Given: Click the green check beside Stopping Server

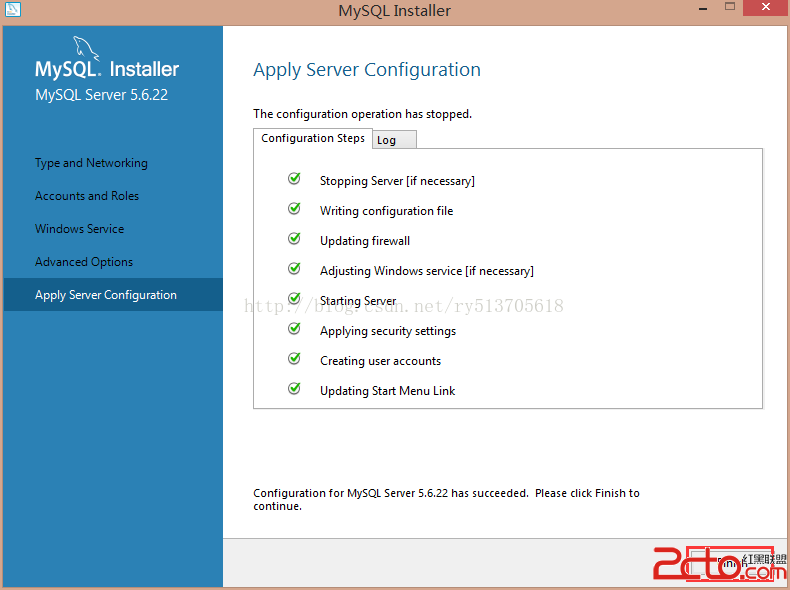Looking at the screenshot, I should click(294, 178).
